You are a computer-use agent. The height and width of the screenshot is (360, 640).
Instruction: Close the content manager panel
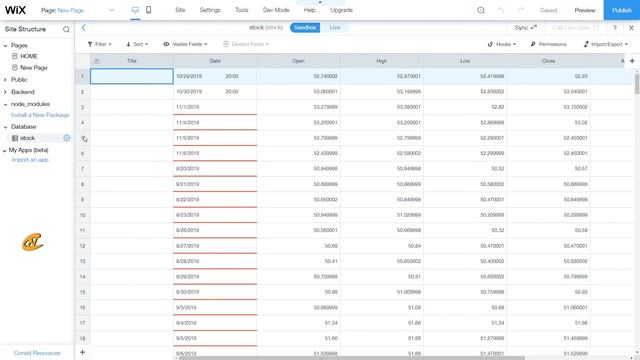click(x=631, y=28)
